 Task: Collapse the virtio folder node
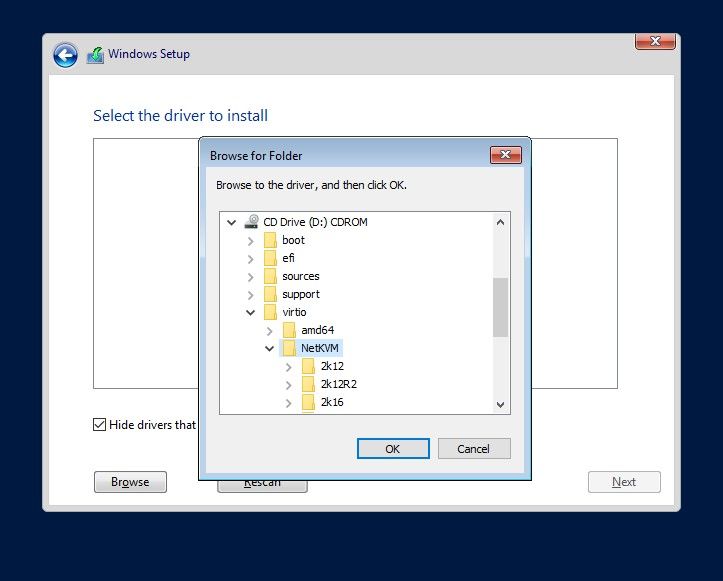pyautogui.click(x=250, y=313)
